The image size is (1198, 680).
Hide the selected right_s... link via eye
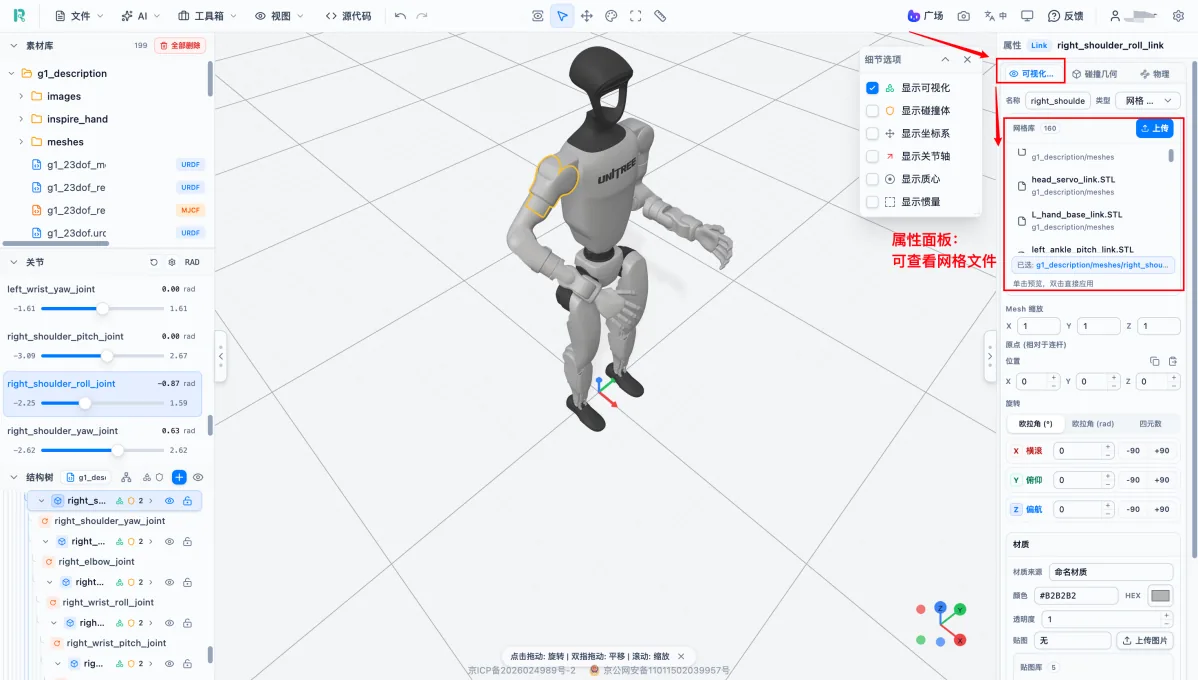coord(169,501)
